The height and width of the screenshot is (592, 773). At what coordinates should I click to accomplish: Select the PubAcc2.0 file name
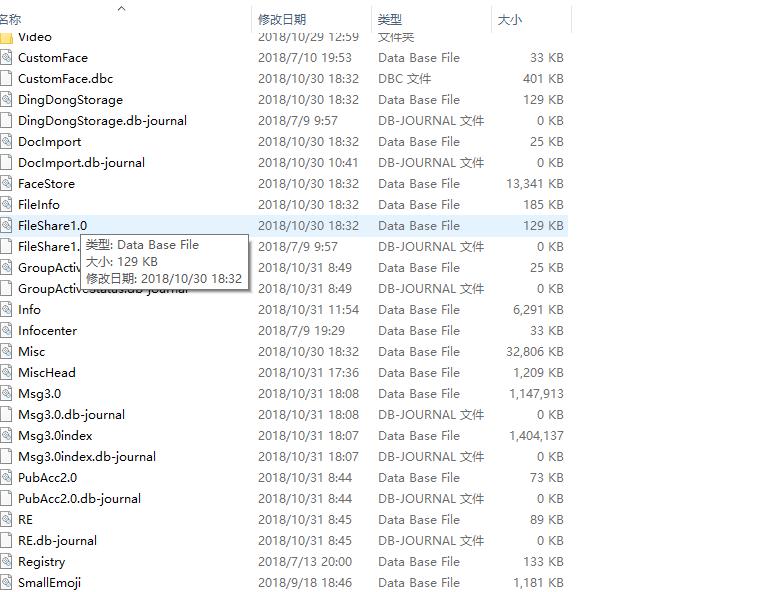tap(47, 478)
